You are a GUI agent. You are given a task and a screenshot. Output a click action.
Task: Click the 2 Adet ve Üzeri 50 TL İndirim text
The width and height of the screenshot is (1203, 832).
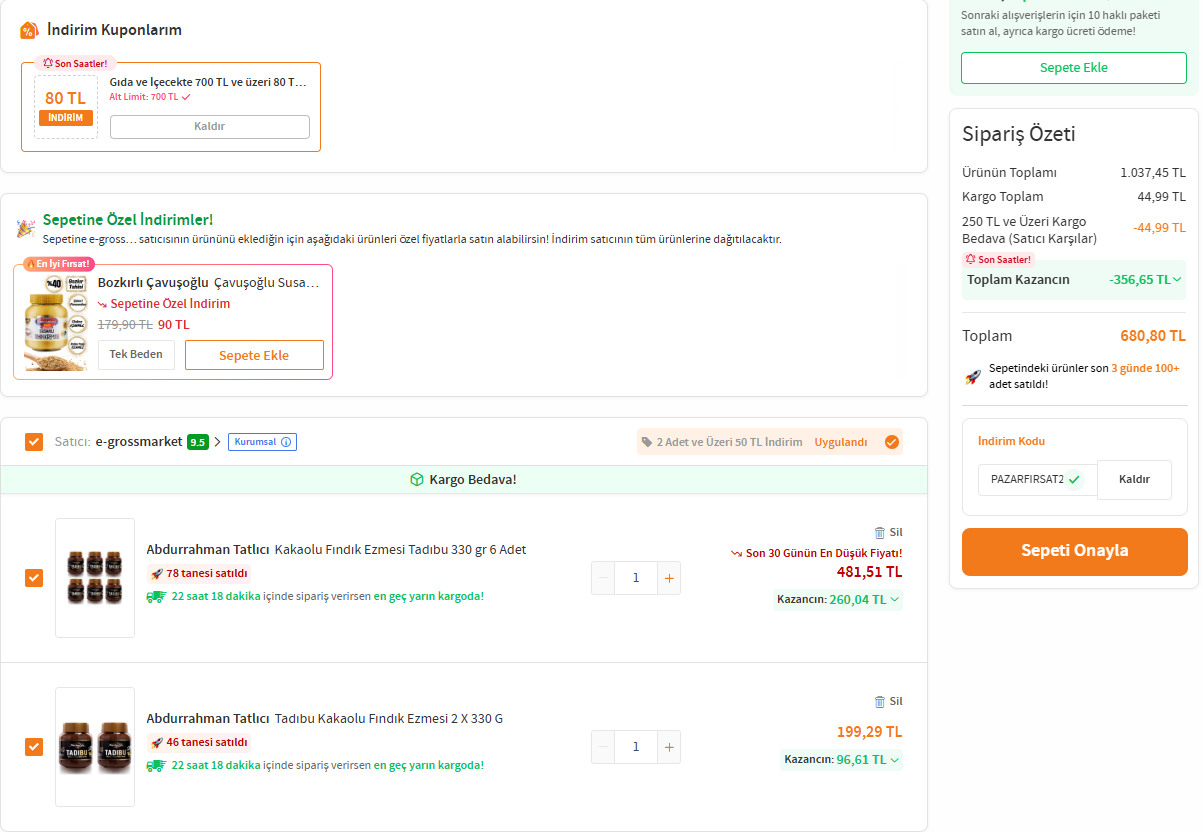coord(730,442)
